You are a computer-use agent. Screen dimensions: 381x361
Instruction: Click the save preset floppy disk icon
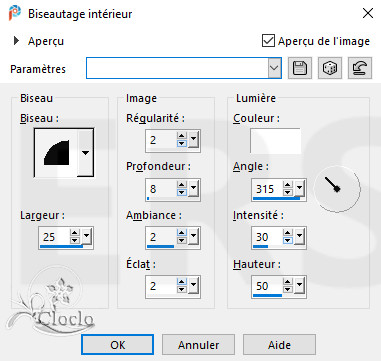tap(300, 68)
